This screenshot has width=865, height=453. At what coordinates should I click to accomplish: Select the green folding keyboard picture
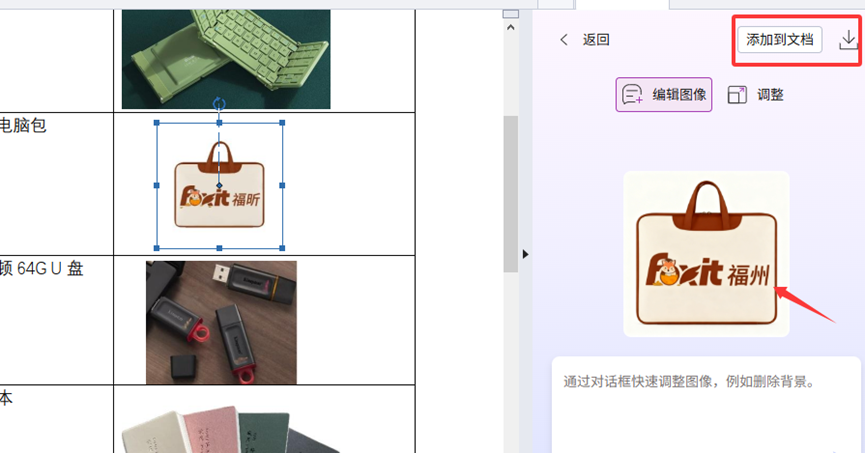(x=226, y=58)
